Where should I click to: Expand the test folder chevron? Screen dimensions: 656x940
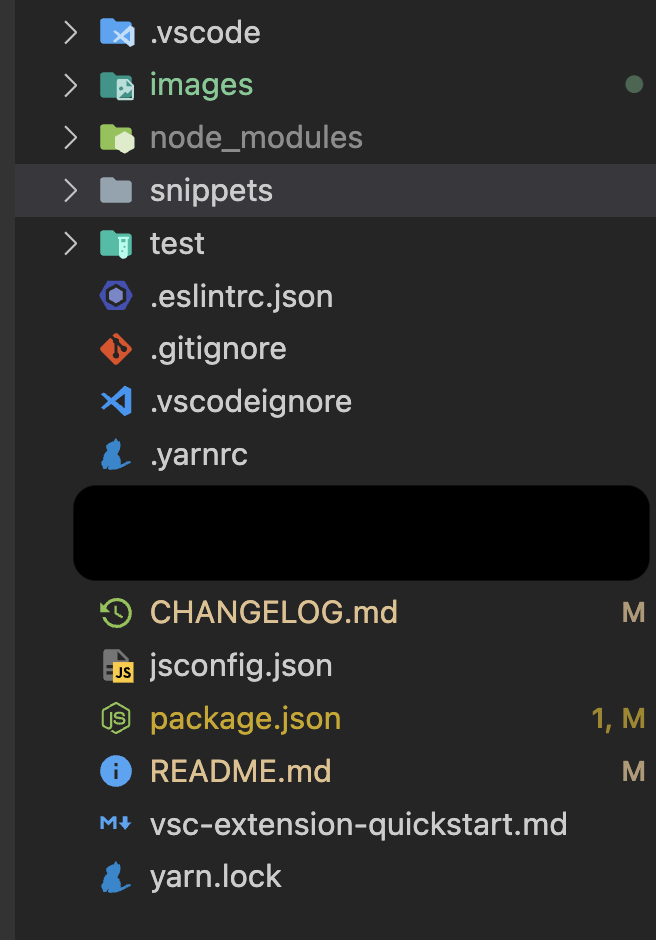click(x=70, y=244)
